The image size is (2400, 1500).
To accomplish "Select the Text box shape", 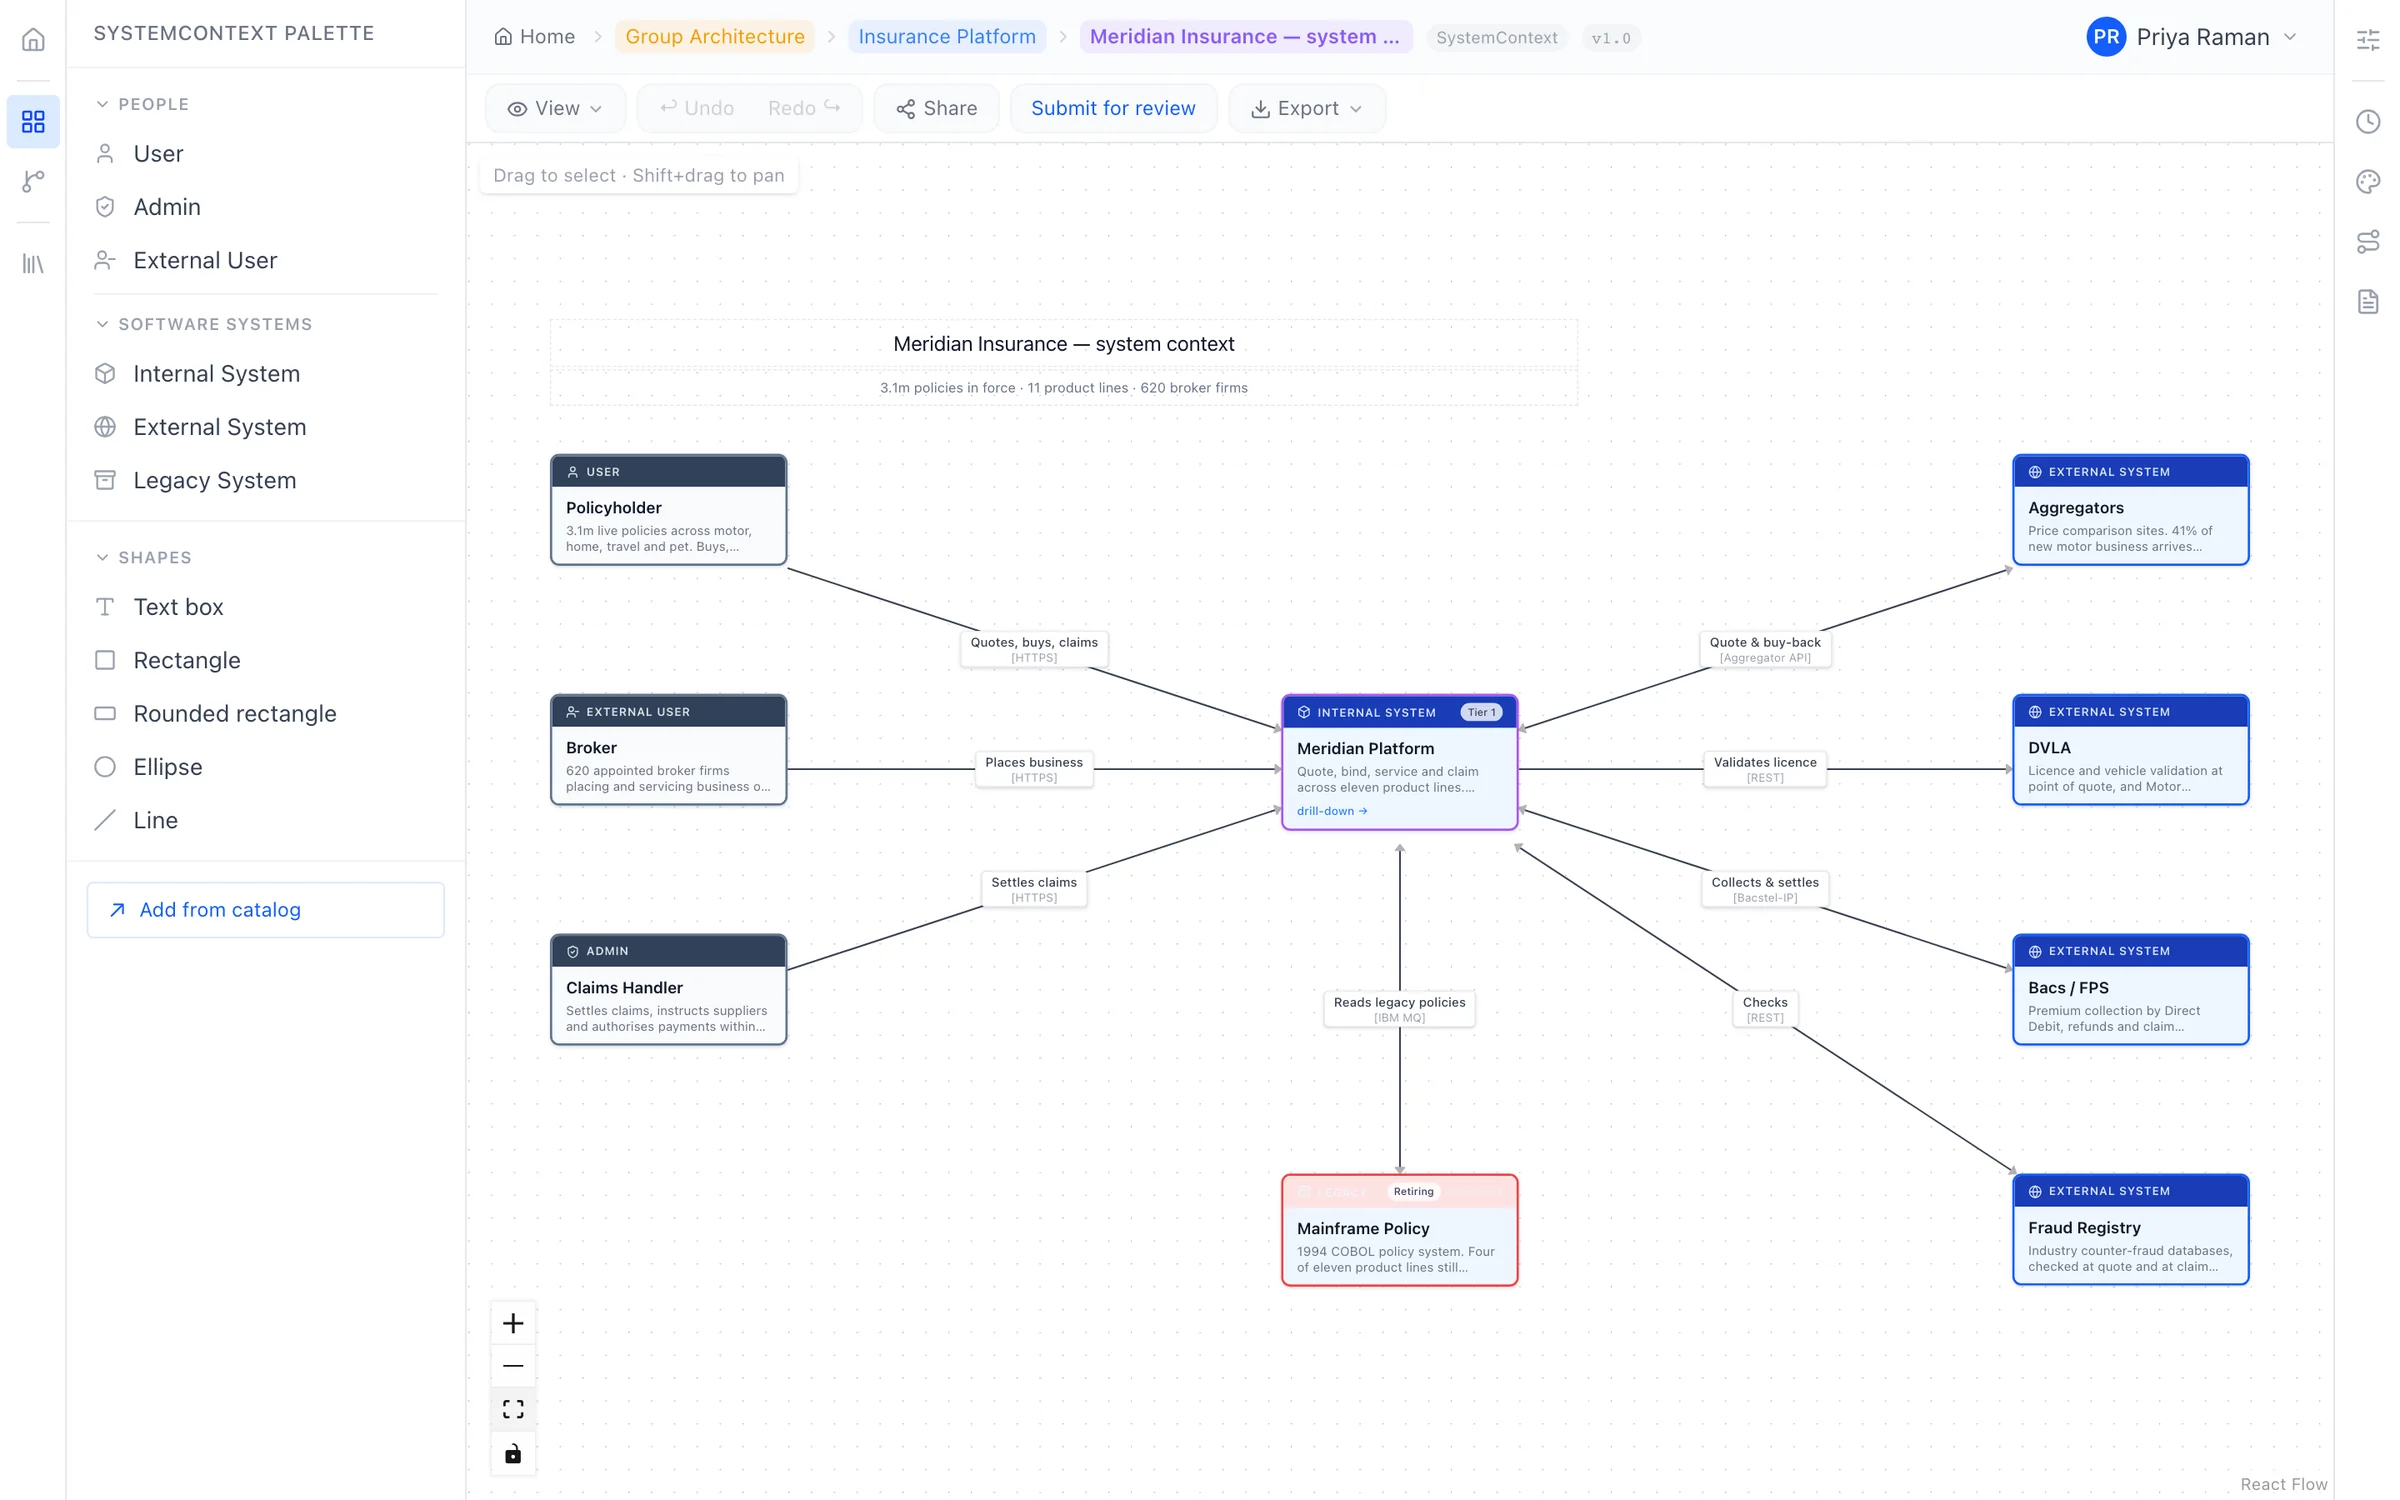I will coord(265,607).
